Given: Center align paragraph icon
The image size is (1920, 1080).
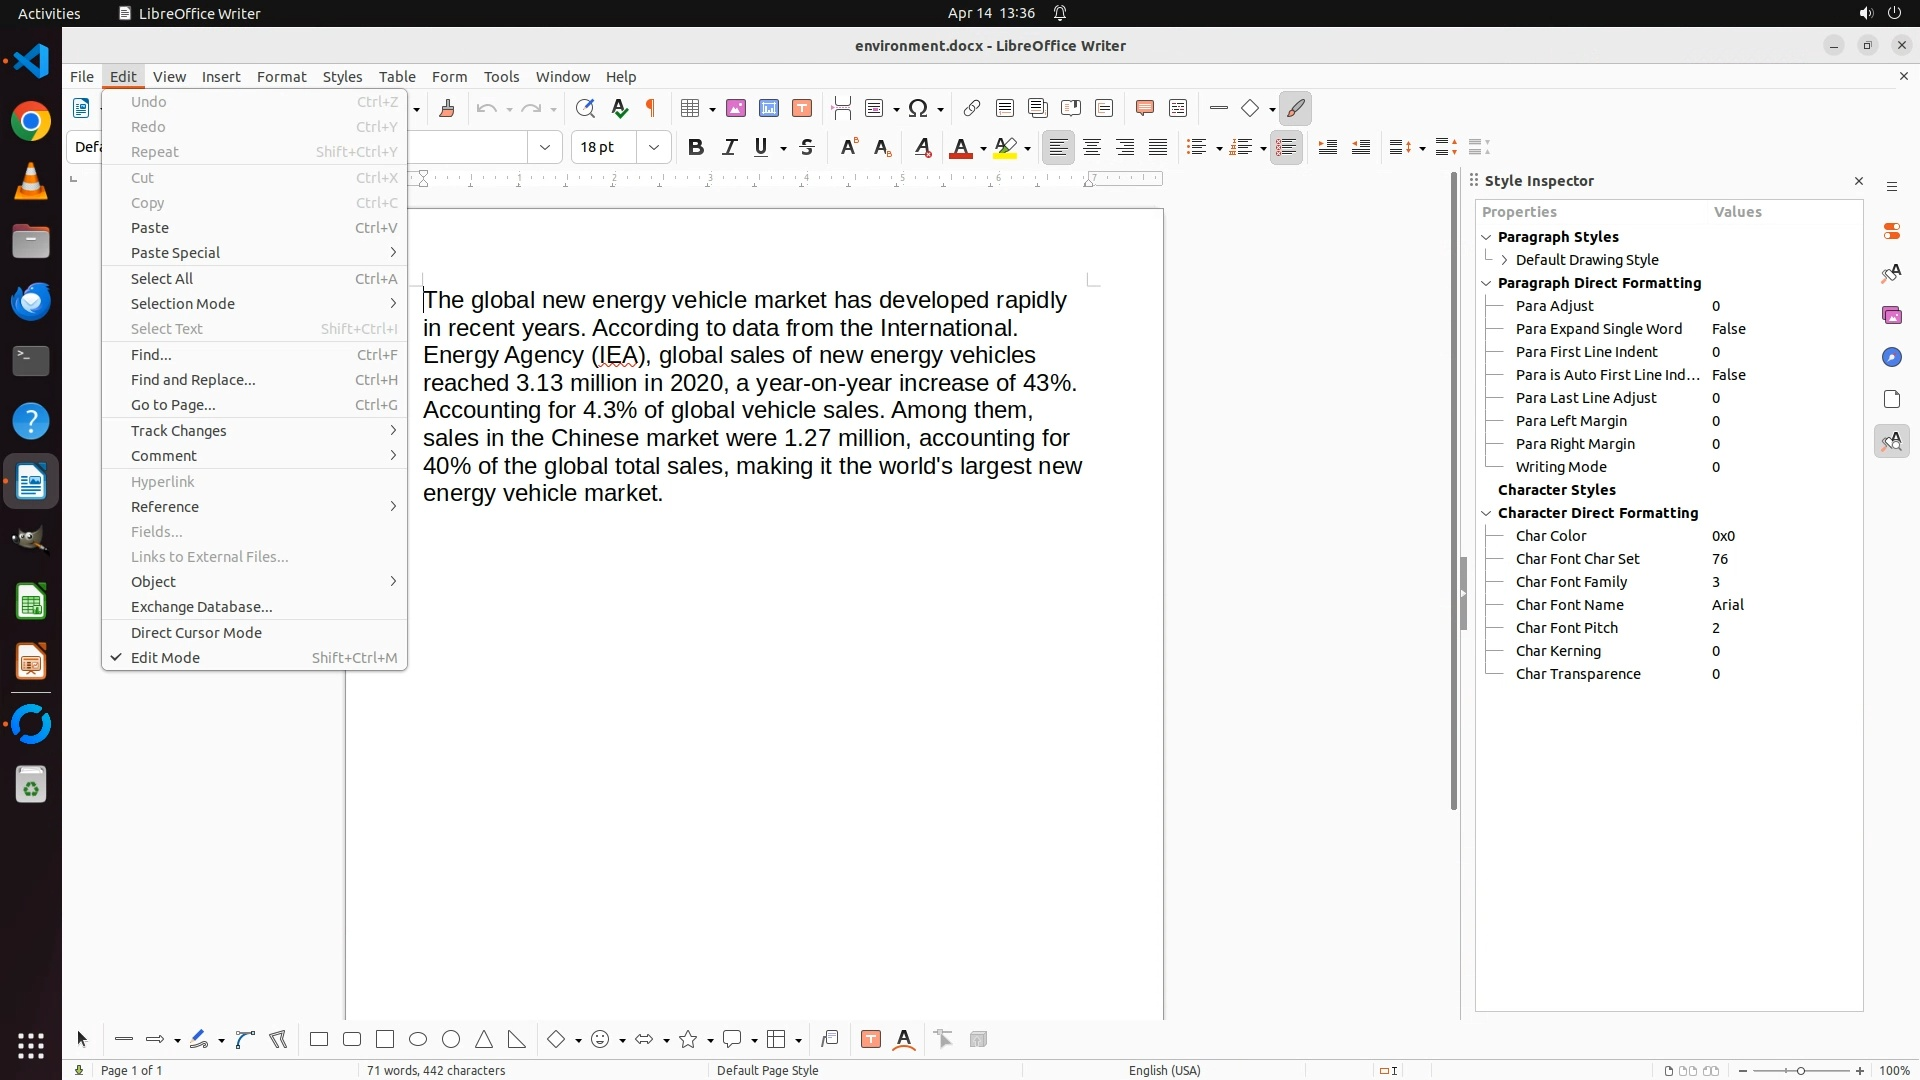Looking at the screenshot, I should (1092, 148).
